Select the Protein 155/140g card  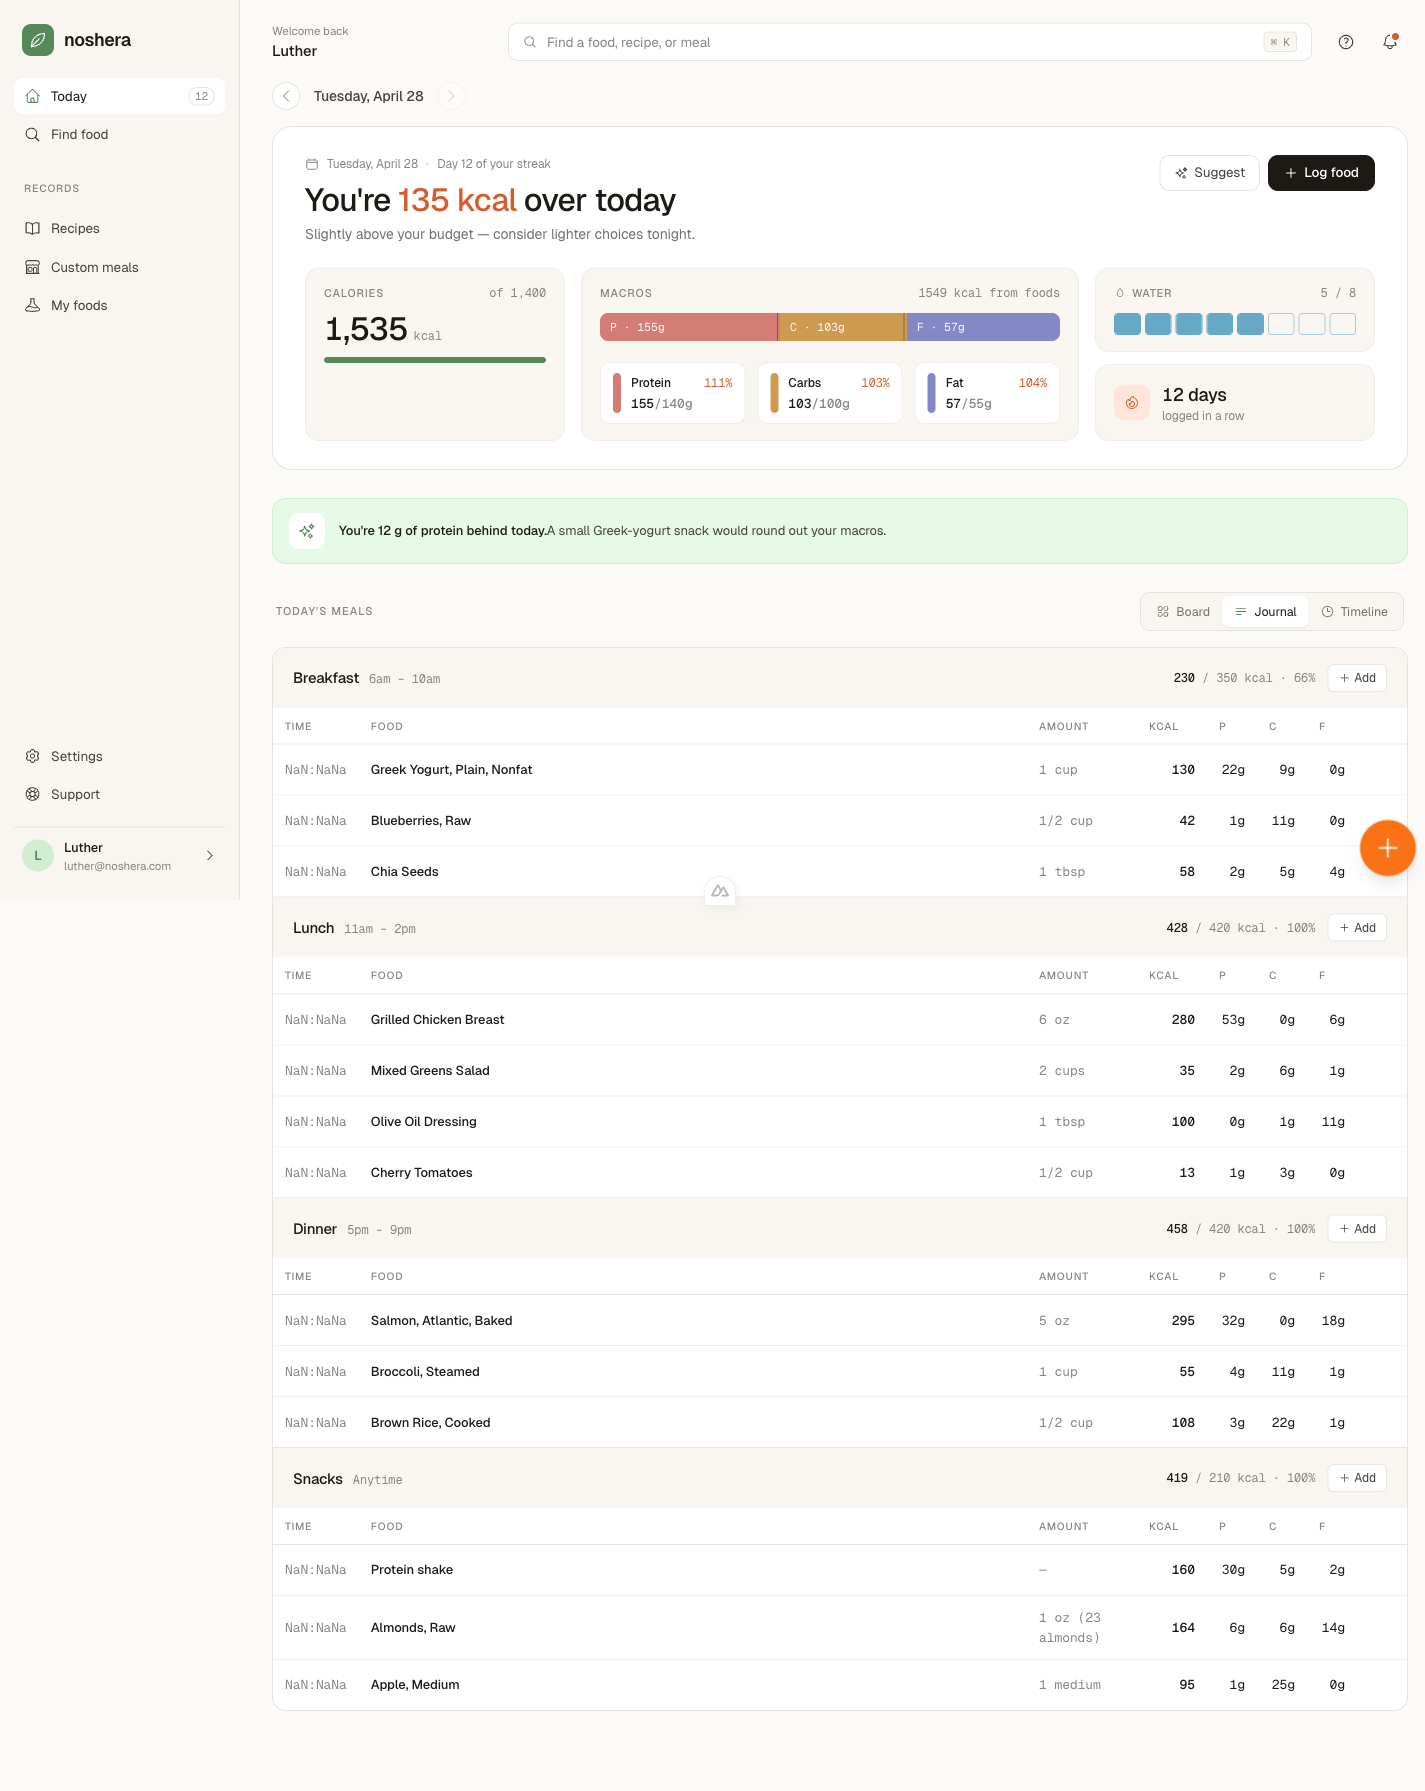(672, 393)
